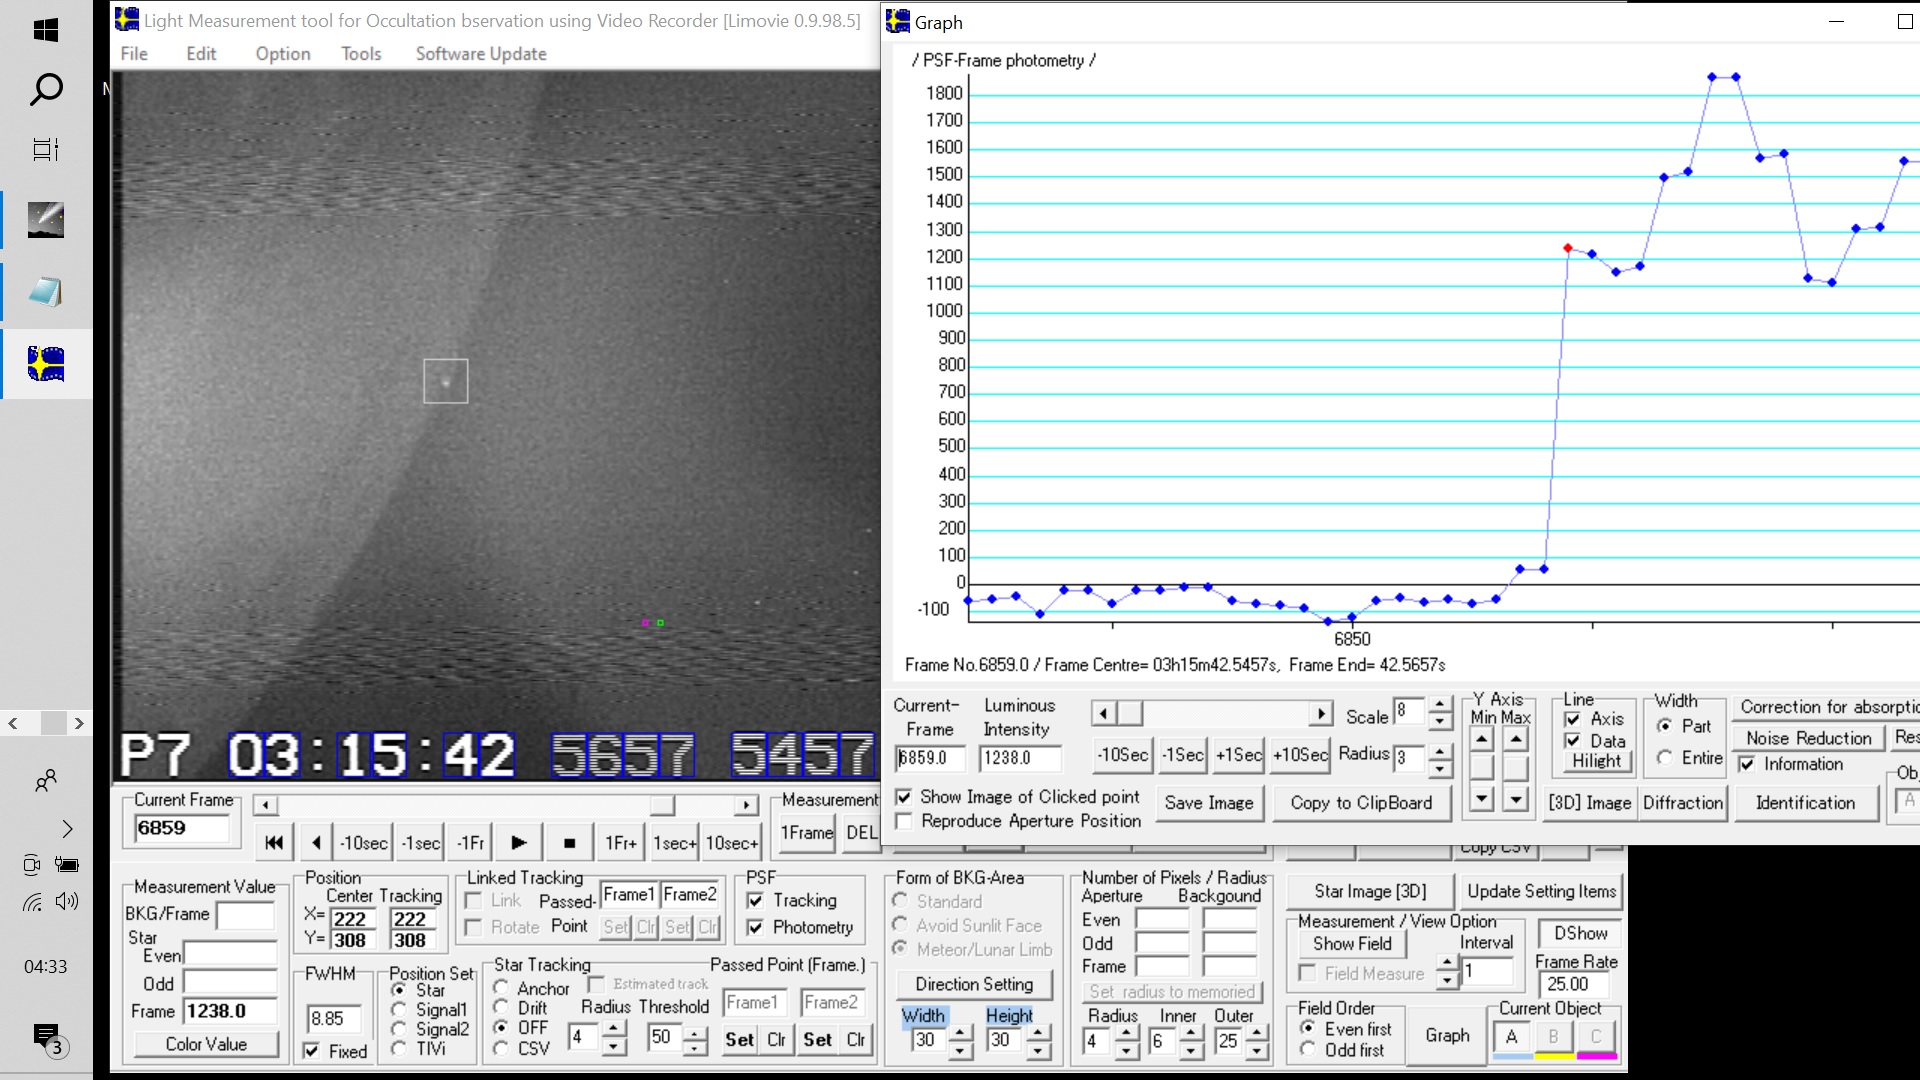Open Task View in taskbar
Image resolution: width=1920 pixels, height=1080 pixels.
[46, 150]
